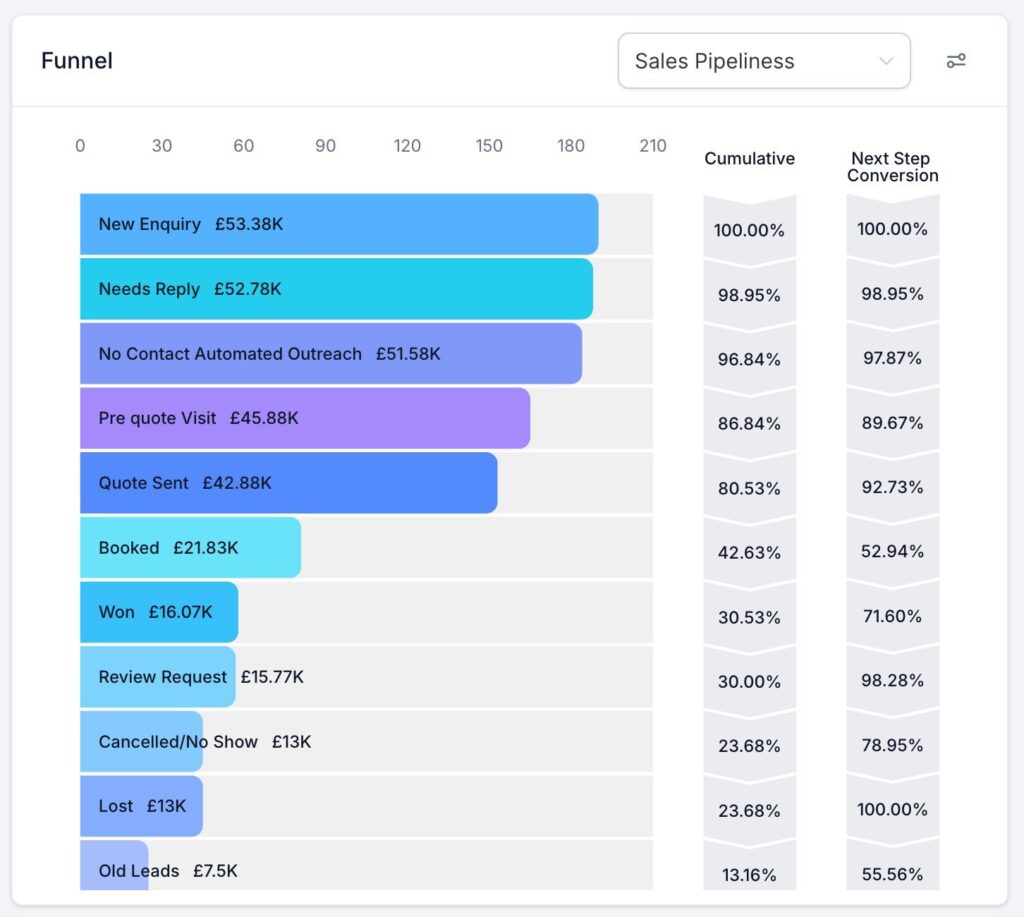
Task: Click the dropdown chevron arrow
Action: point(885,61)
